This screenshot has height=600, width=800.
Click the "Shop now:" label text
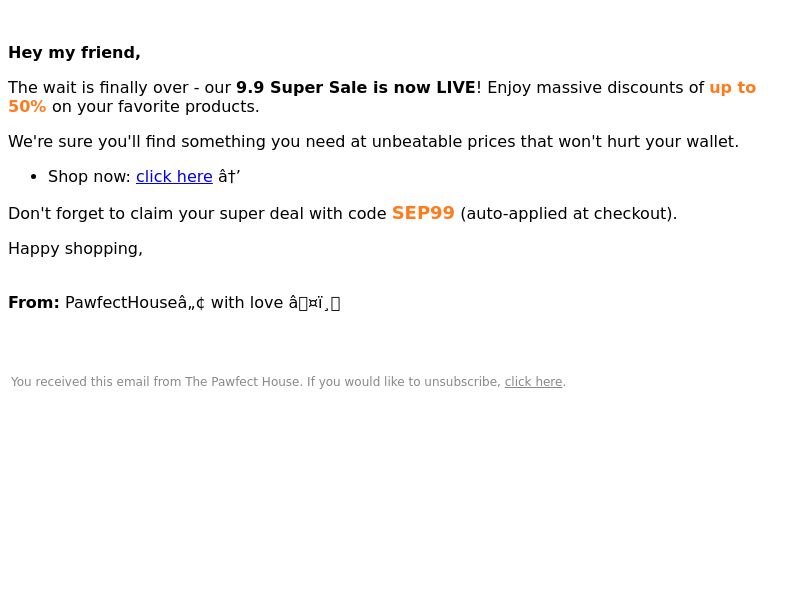click(x=89, y=177)
